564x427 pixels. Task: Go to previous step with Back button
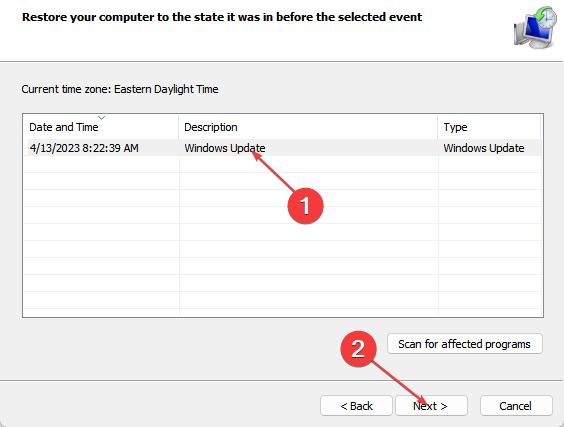356,406
